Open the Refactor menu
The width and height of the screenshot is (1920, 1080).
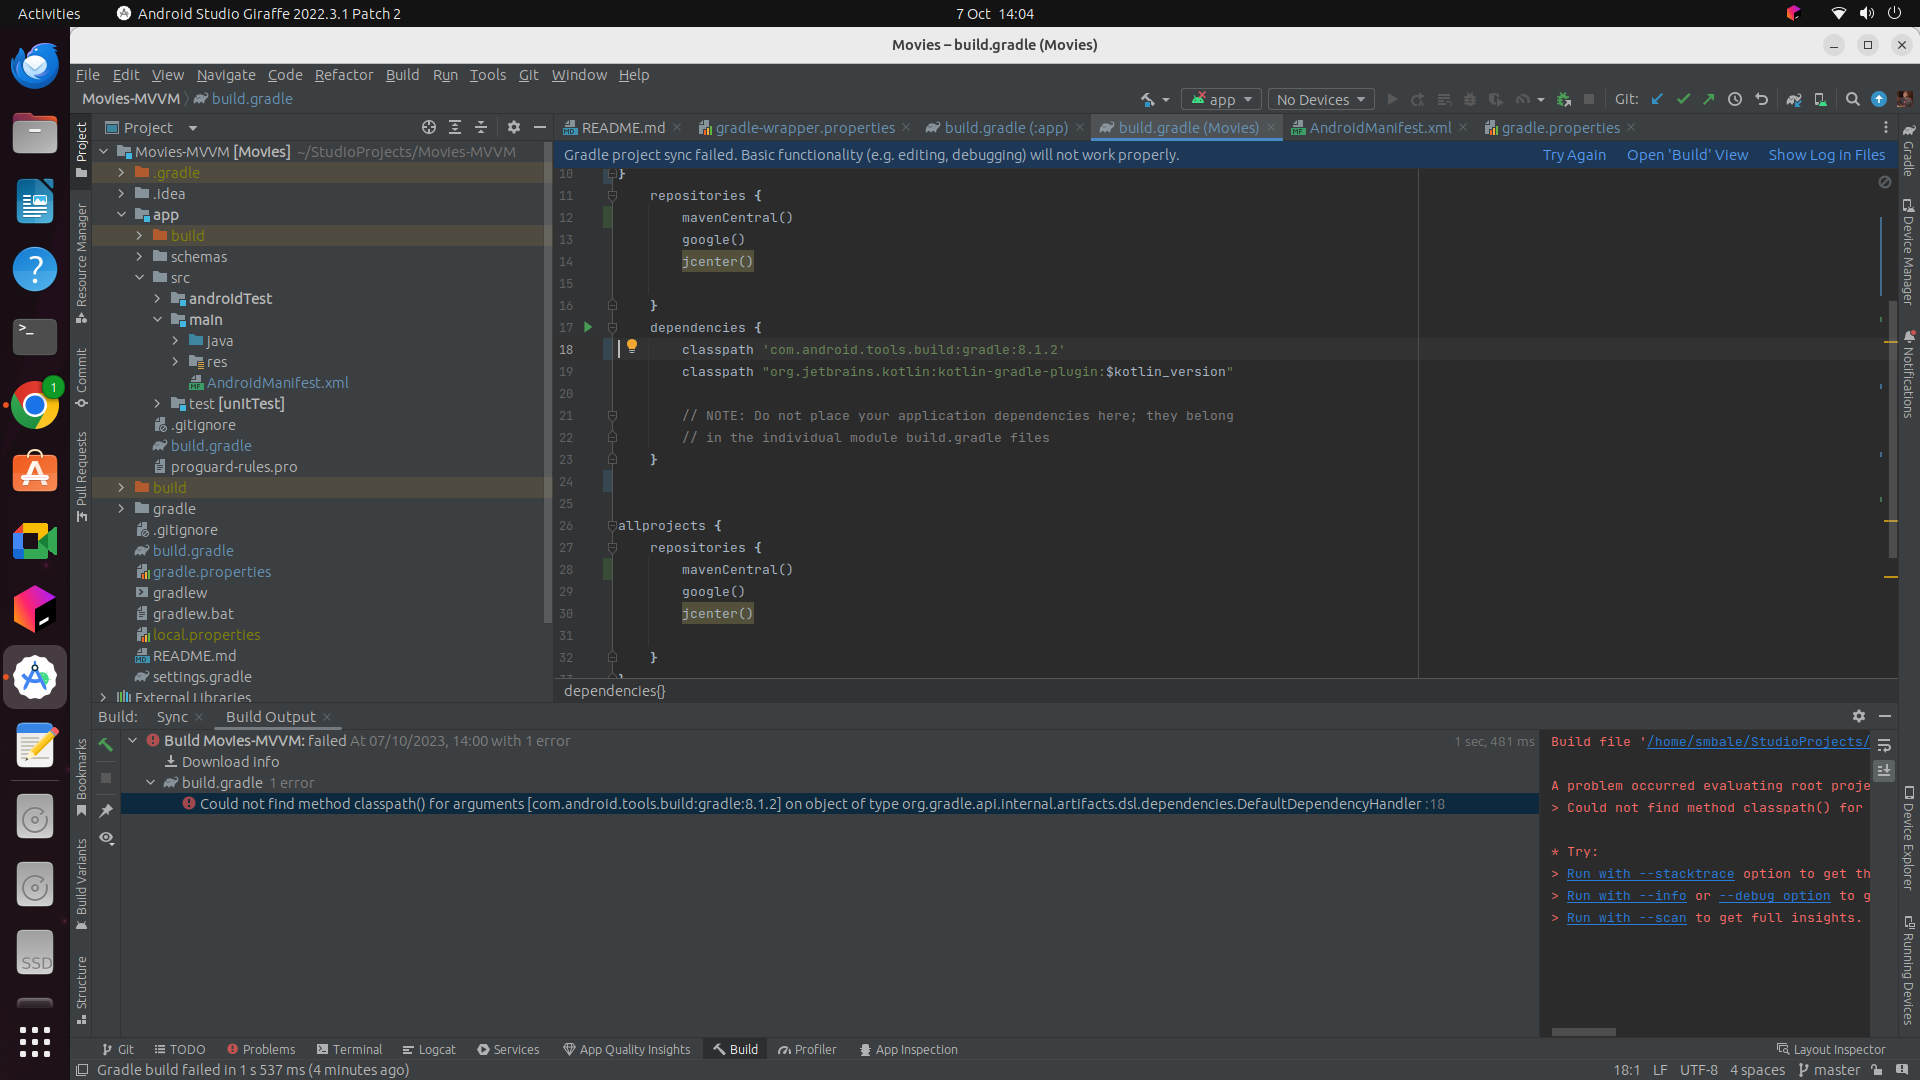click(343, 74)
